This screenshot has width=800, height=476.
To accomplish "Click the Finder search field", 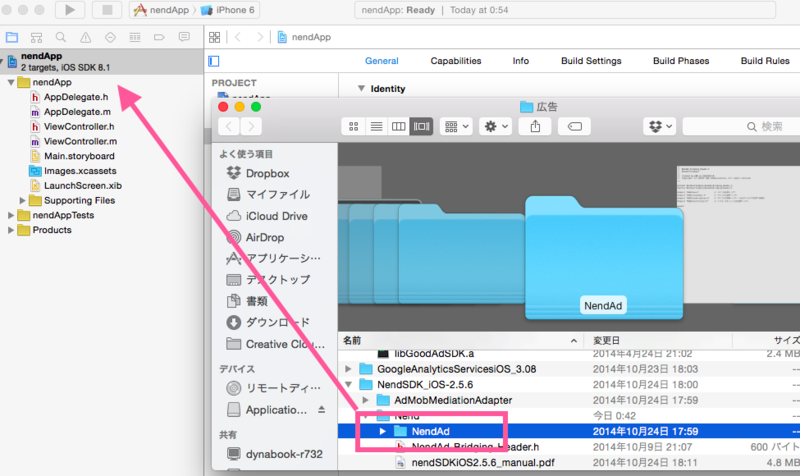I will [741, 127].
